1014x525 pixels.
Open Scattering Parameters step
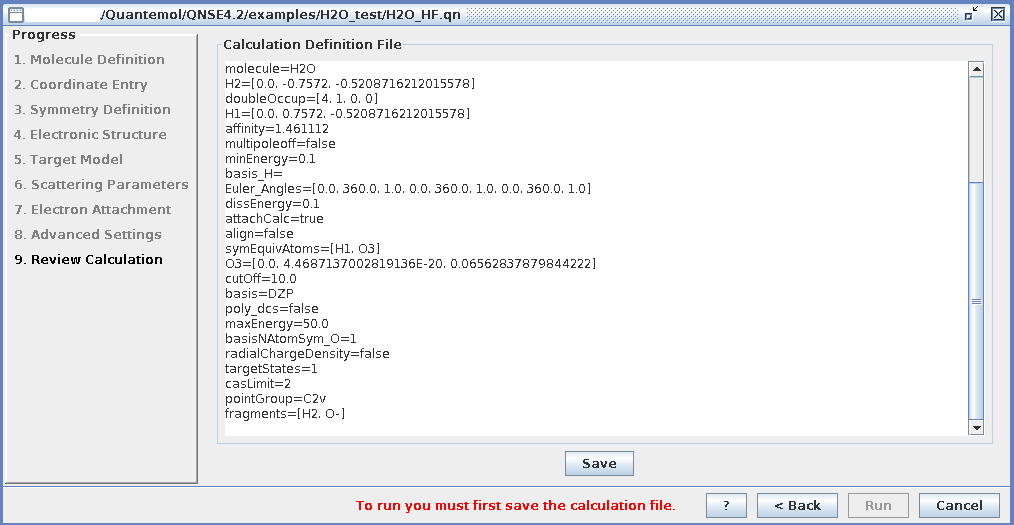coord(101,185)
